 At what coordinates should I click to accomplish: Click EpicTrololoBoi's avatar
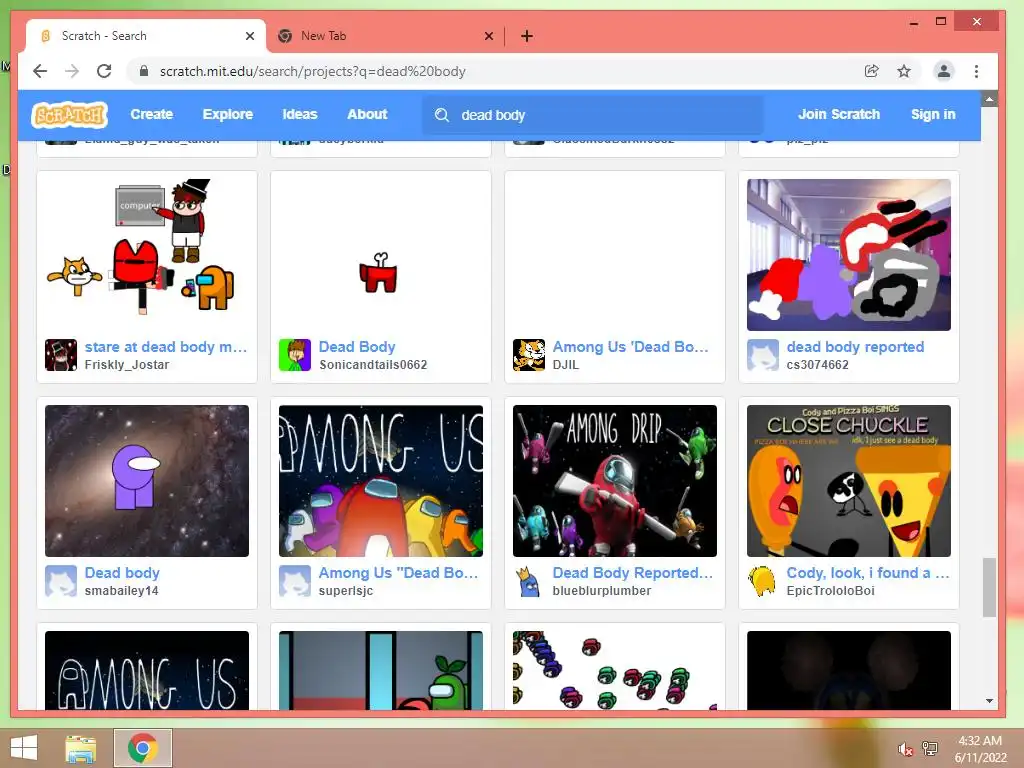coord(763,581)
